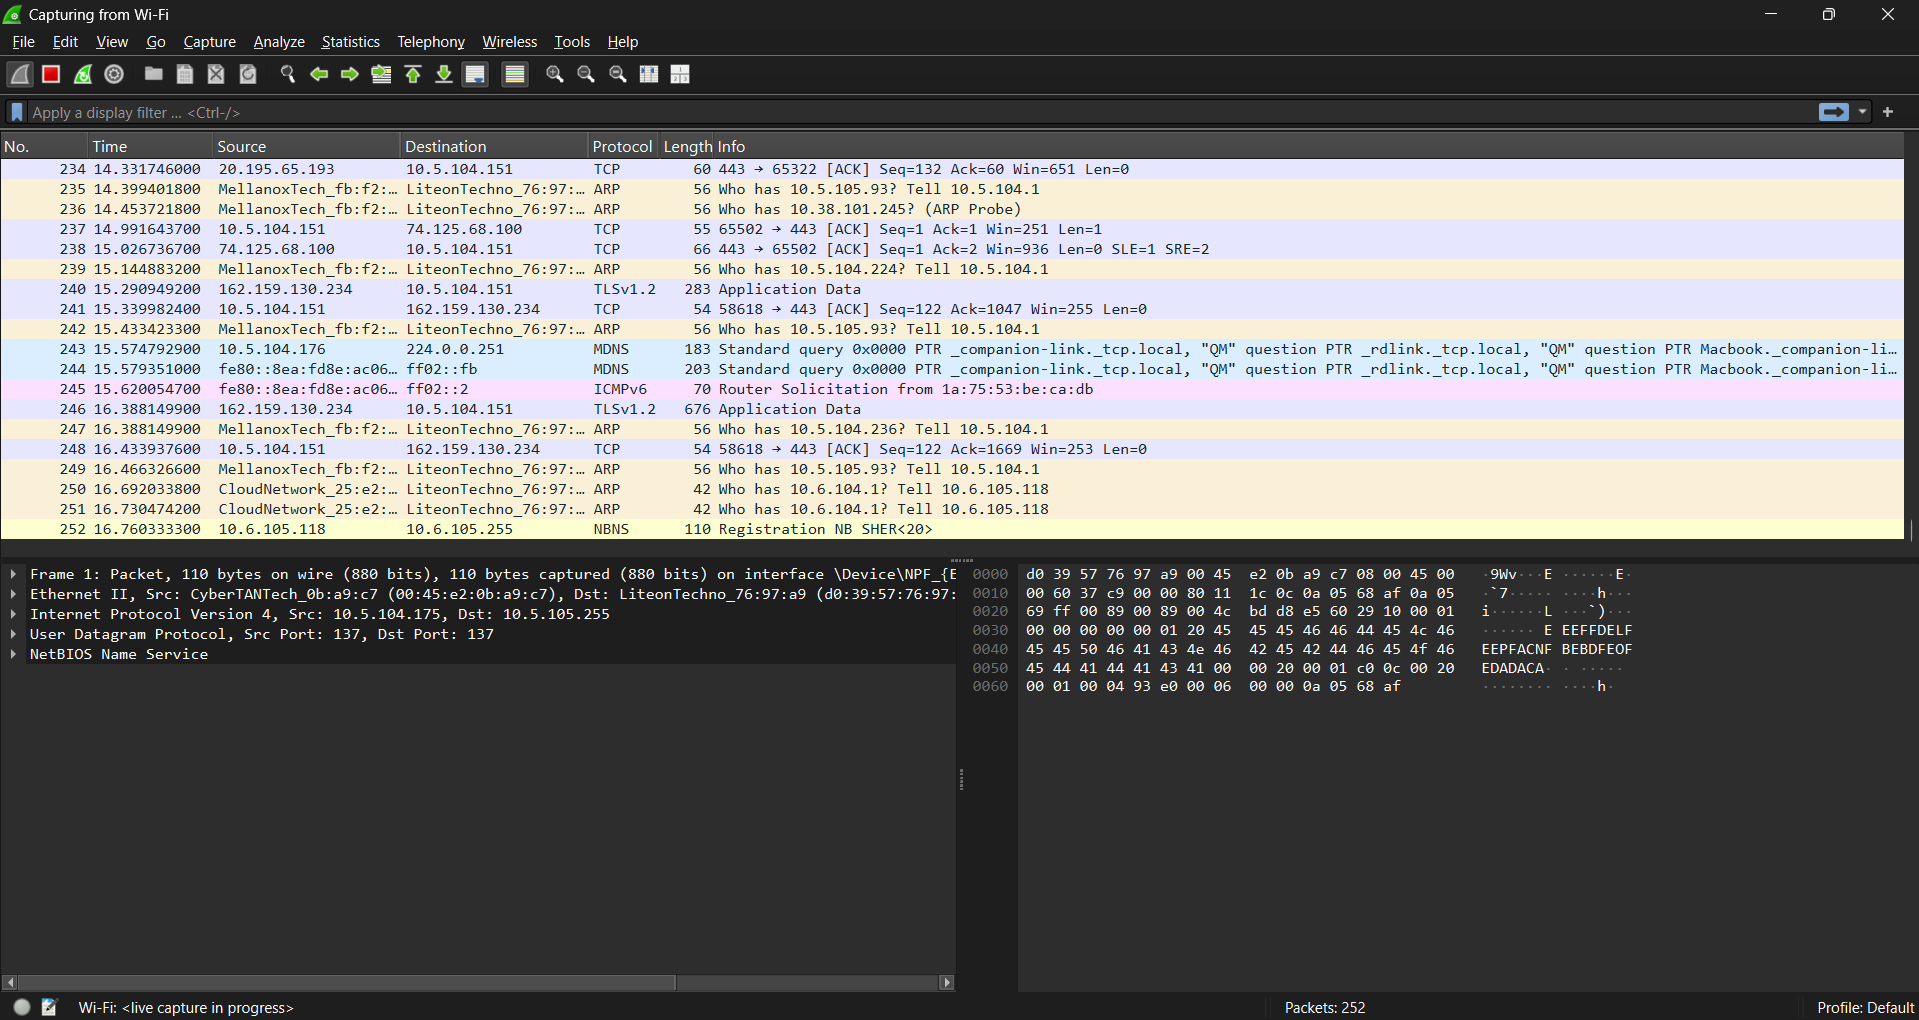Screen dimensions: 1919x1020
Task: Apply display filter arrow button
Action: click(x=1834, y=112)
